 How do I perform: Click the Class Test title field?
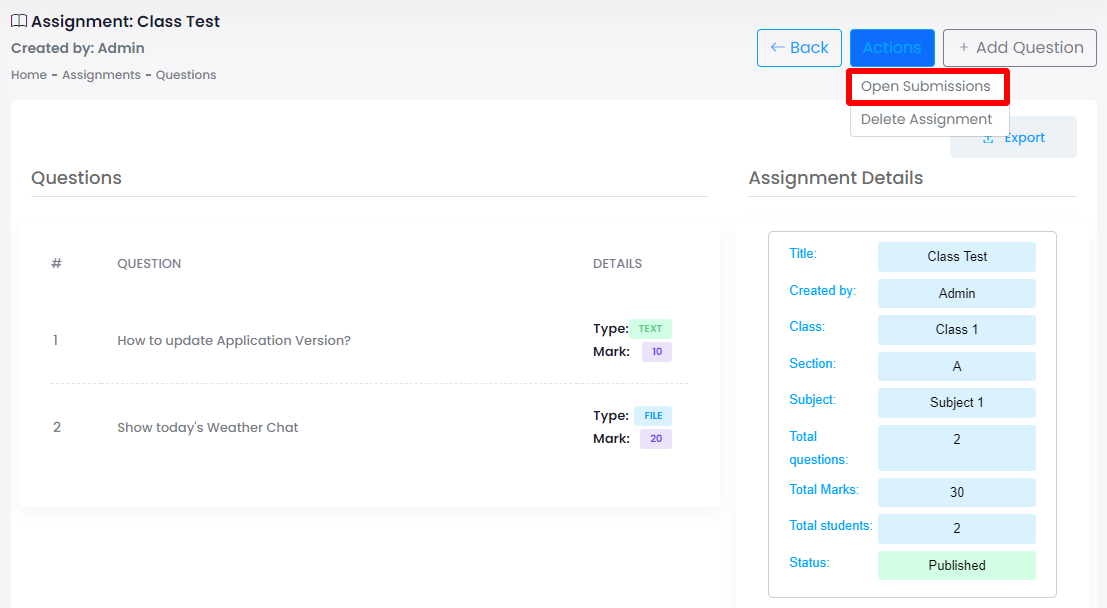click(957, 256)
